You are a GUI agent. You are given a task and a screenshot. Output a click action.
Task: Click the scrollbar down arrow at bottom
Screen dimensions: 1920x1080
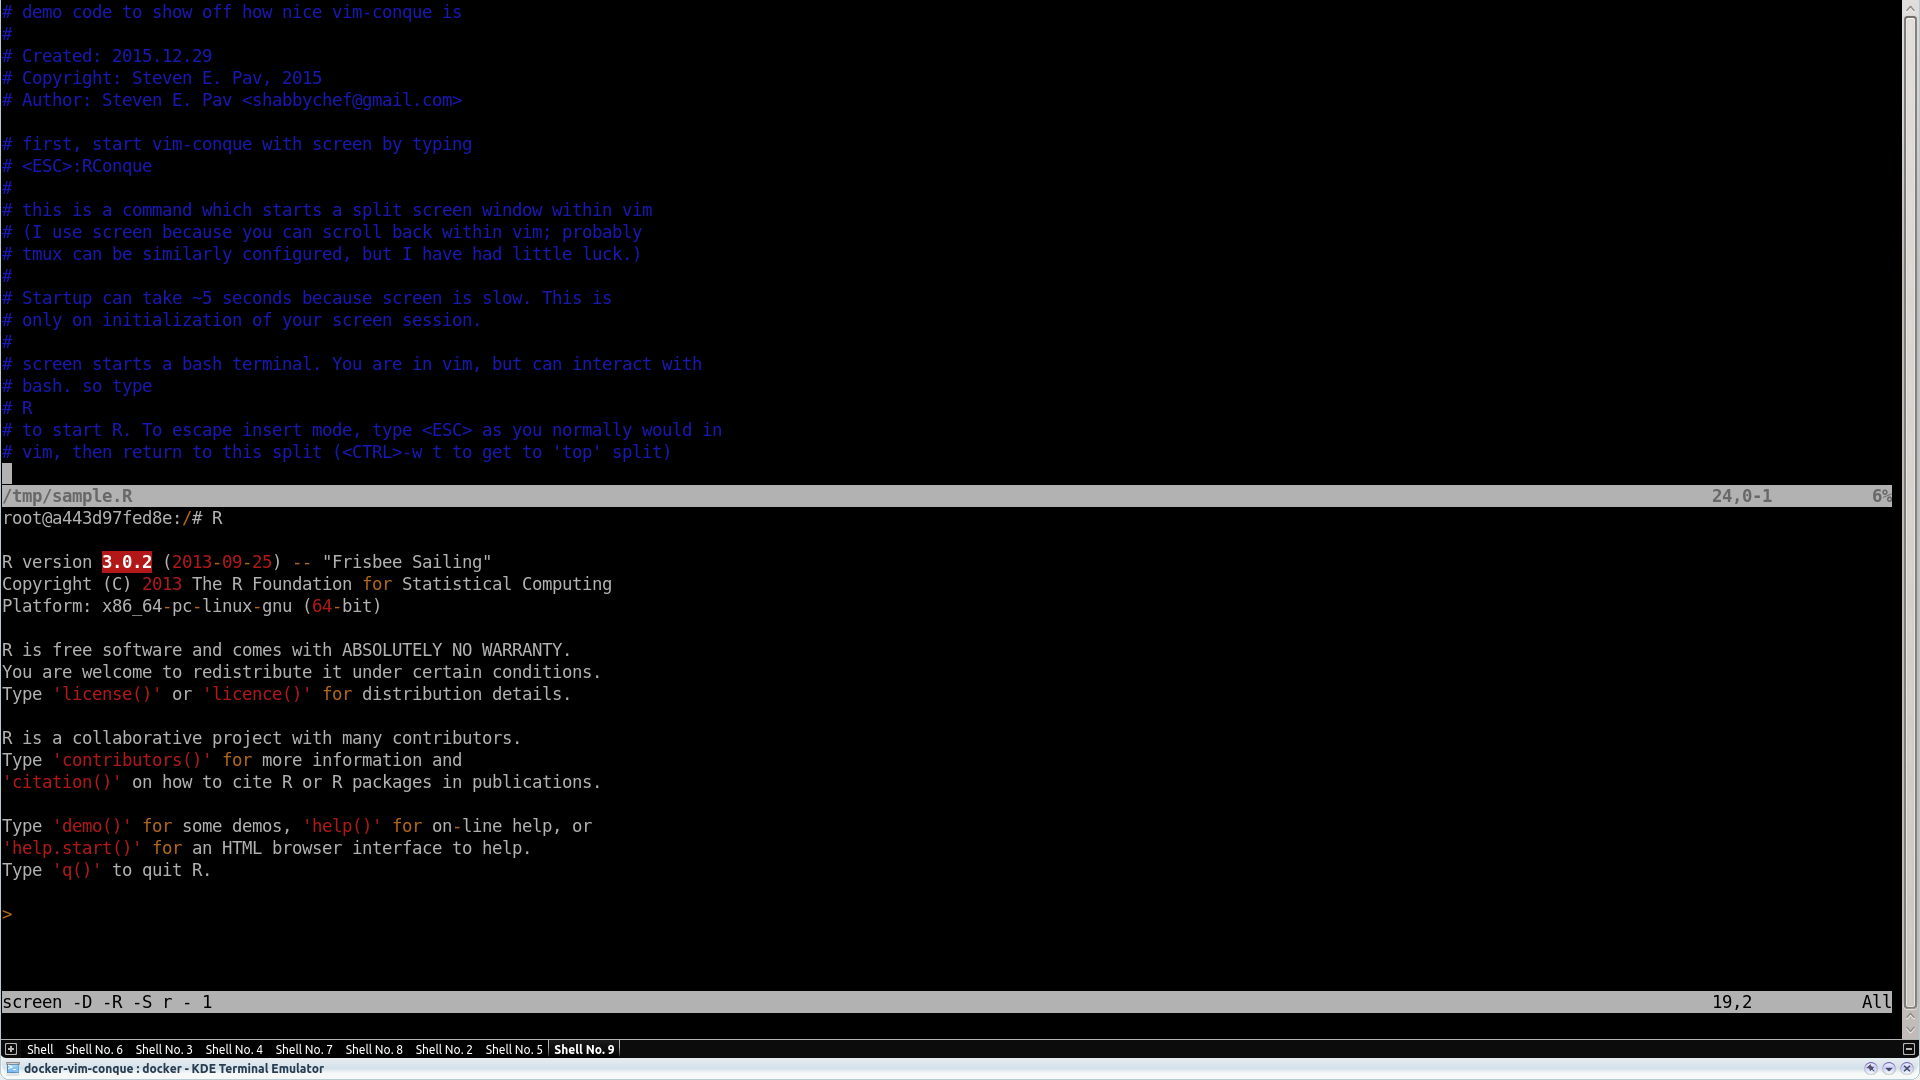point(1910,1030)
